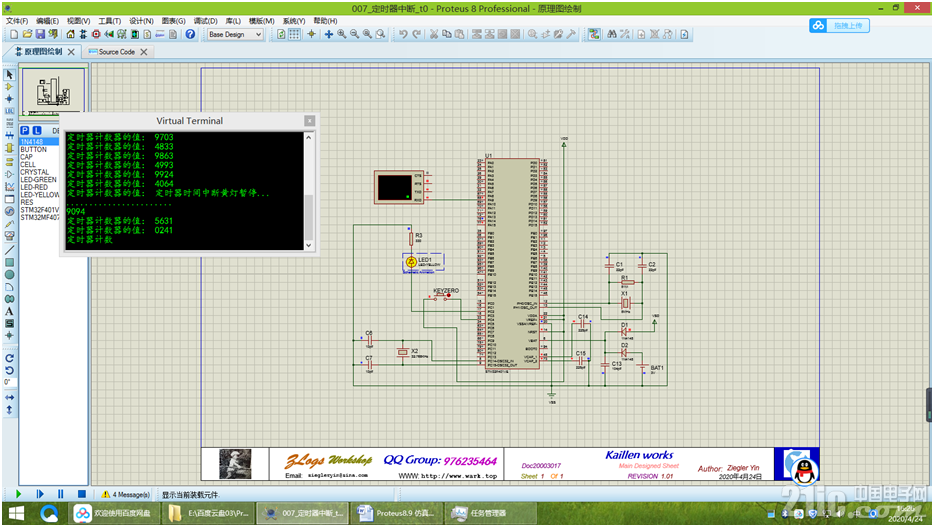Screen dimensions: 935x527
Task: Pause the running simulation
Action: [60, 494]
